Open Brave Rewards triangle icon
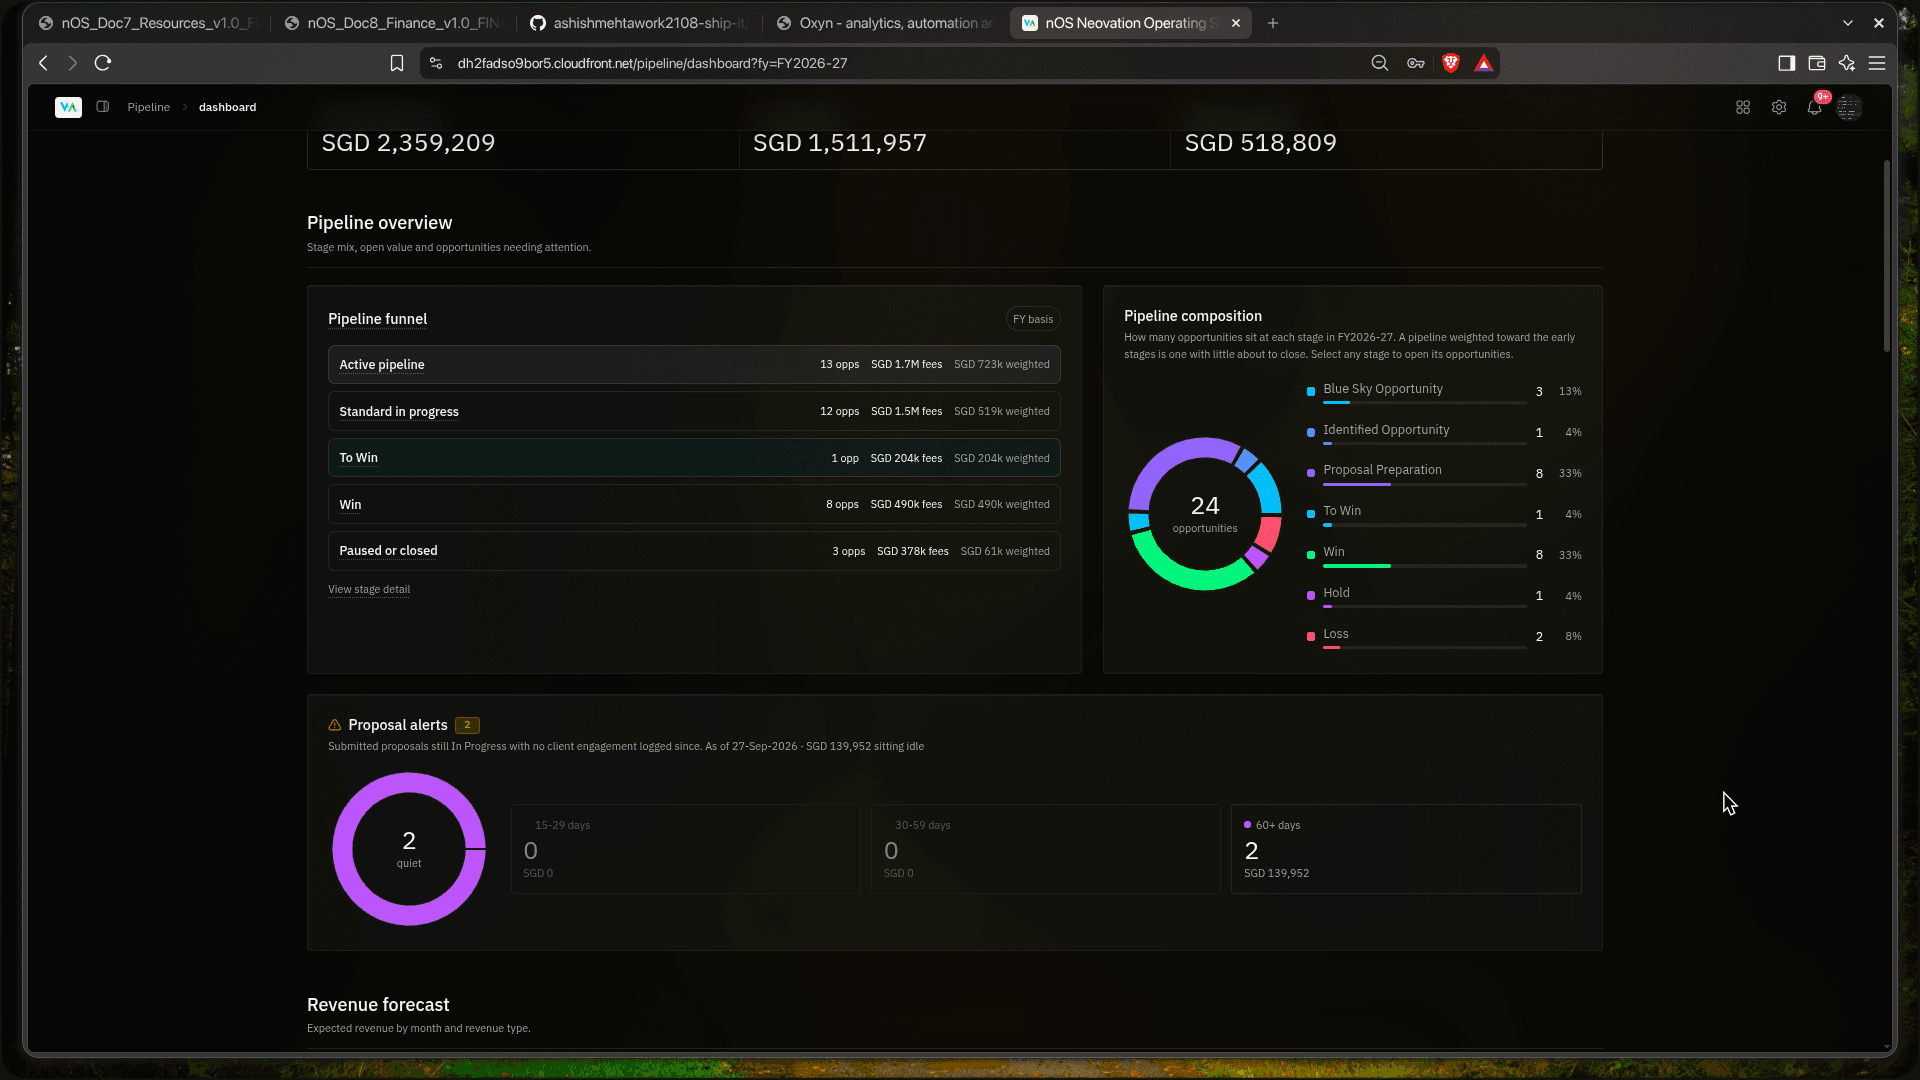 pyautogui.click(x=1484, y=63)
